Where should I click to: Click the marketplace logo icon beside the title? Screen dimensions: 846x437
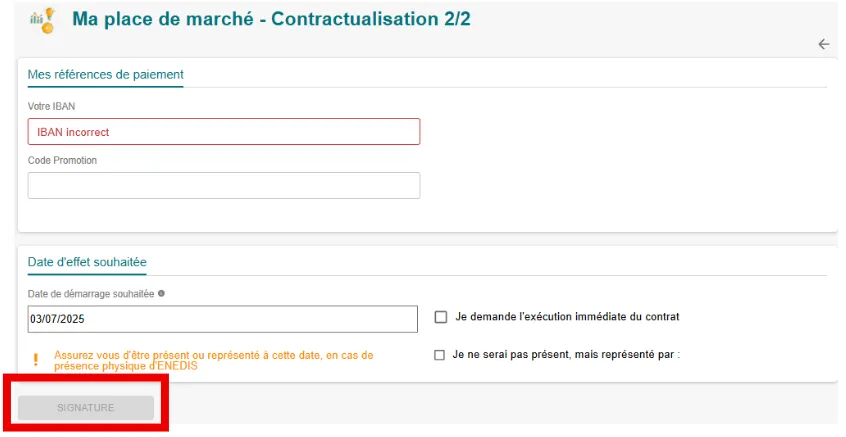[x=42, y=19]
